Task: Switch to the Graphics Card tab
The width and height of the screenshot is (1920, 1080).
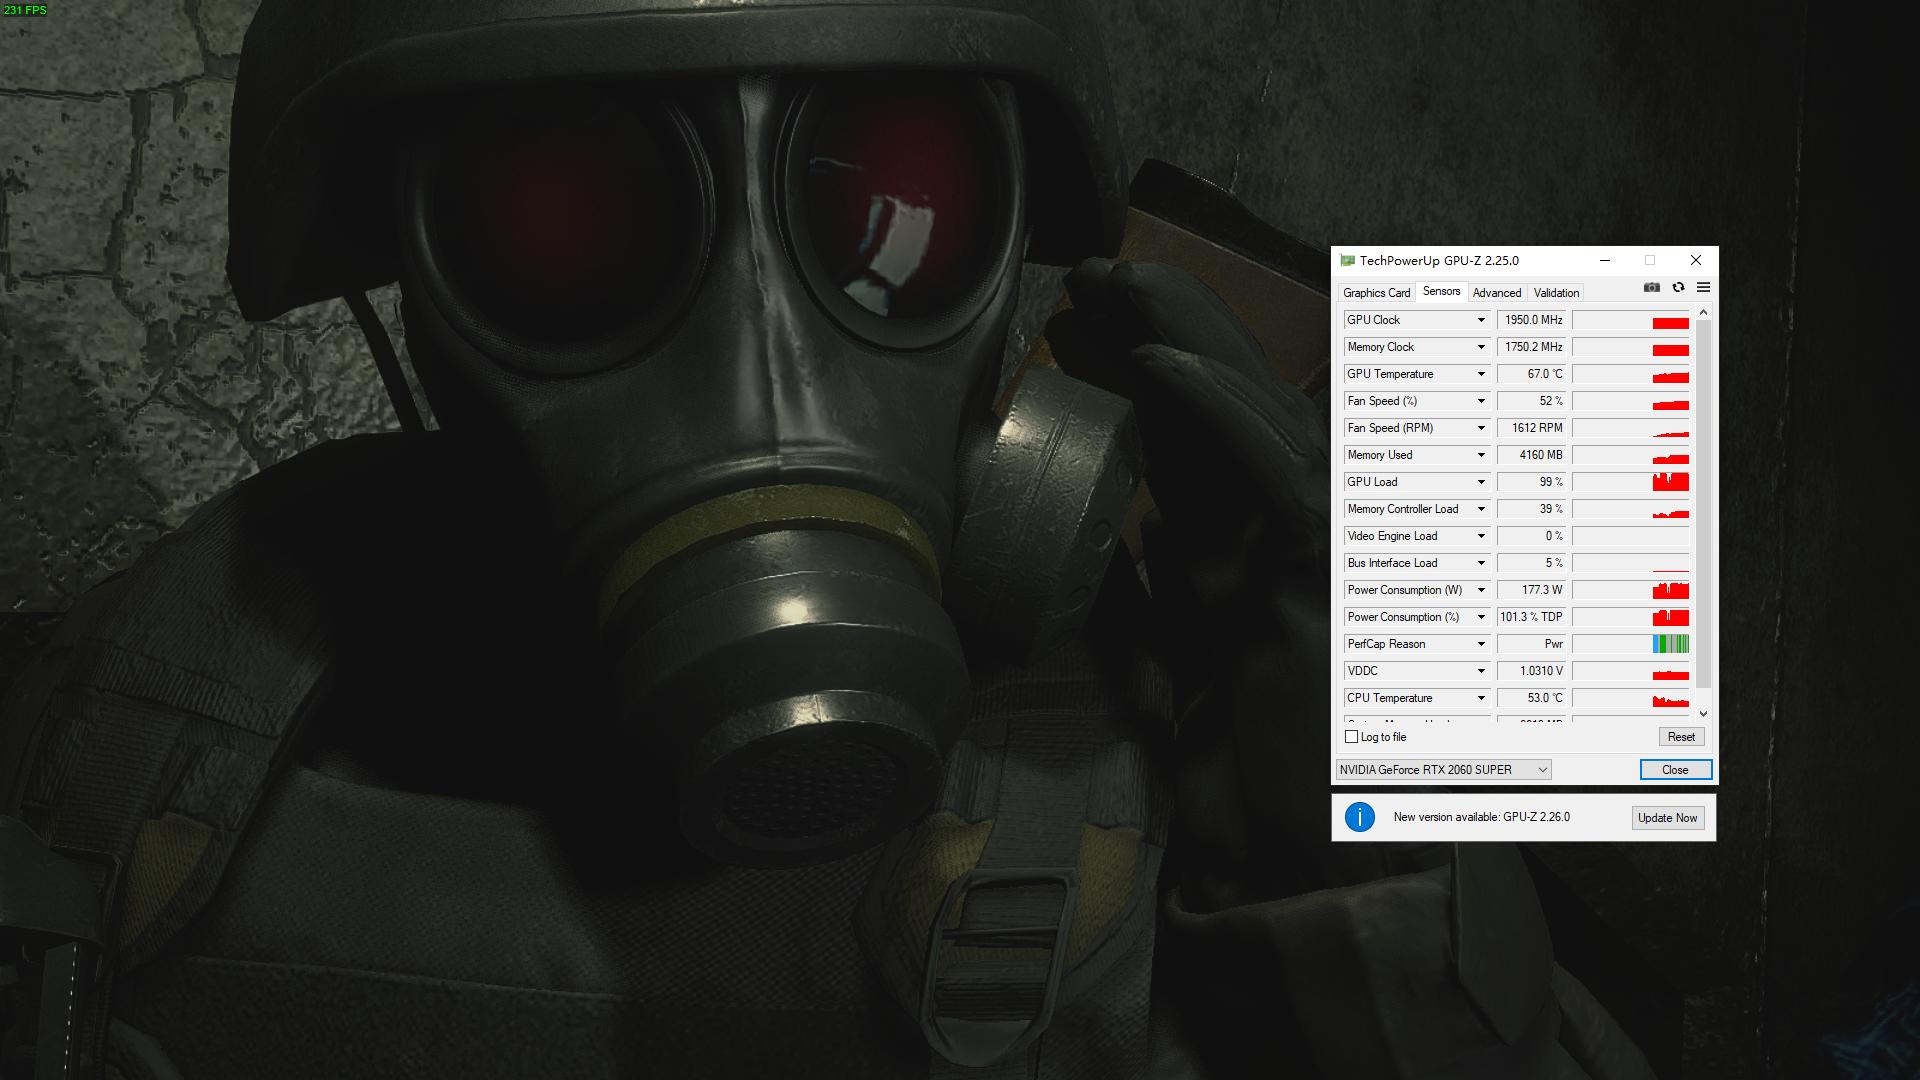Action: tap(1376, 293)
